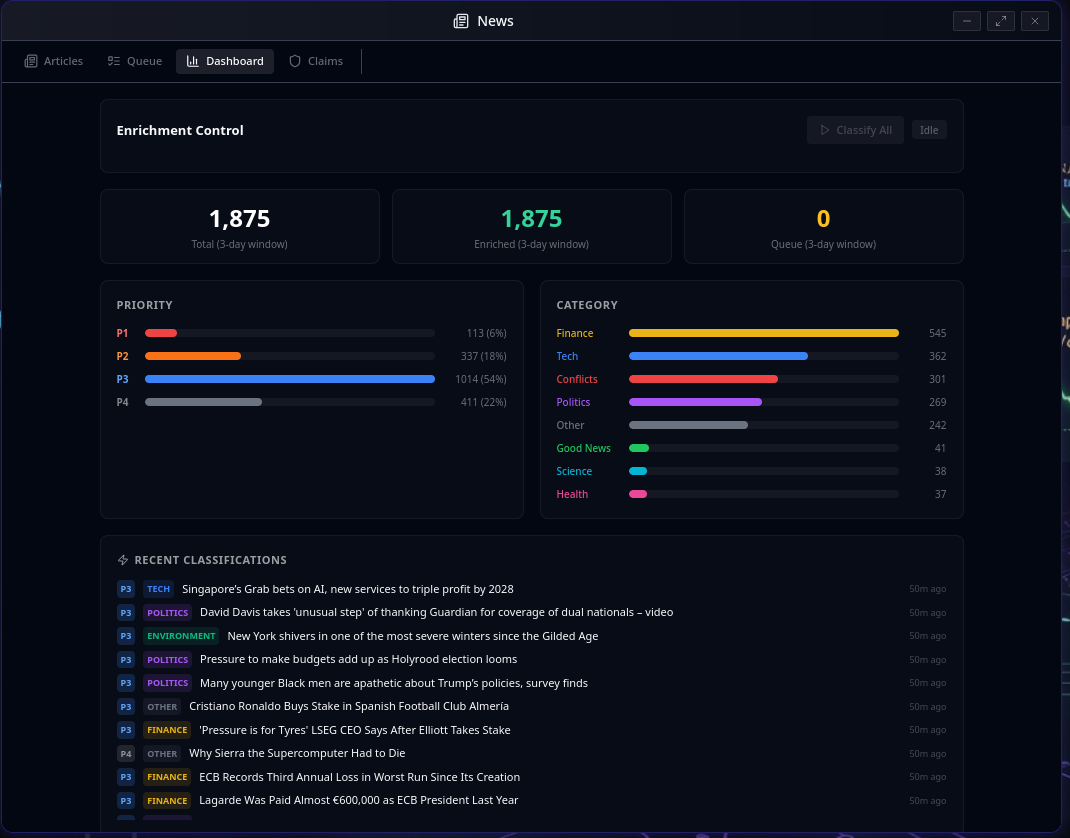Open the Claims tab
Screen dimensions: 1070x838
pyautogui.click(x=316, y=61)
